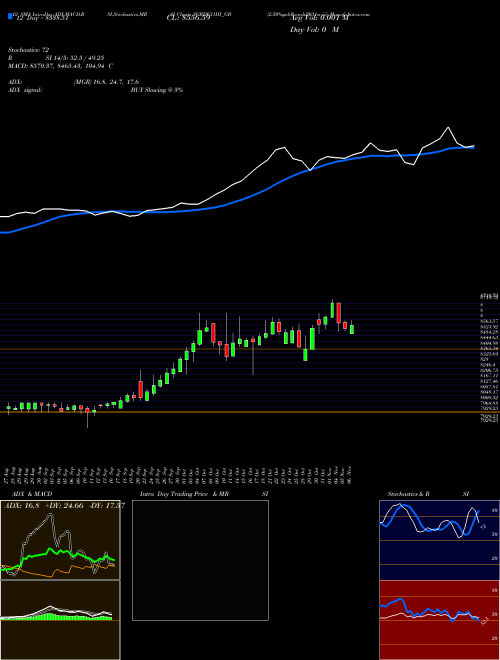Click the blue 12 Day SMA legend square
Image resolution: width=500 pixels, height=660 pixels.
(x=10, y=16)
